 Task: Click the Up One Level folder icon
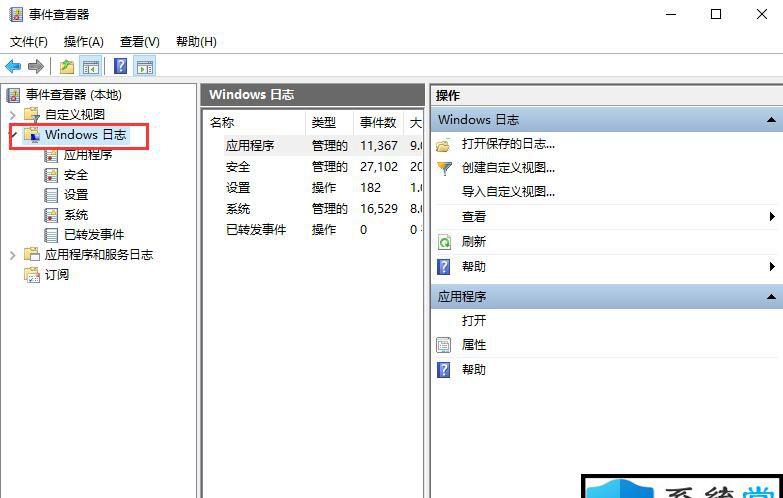point(67,66)
